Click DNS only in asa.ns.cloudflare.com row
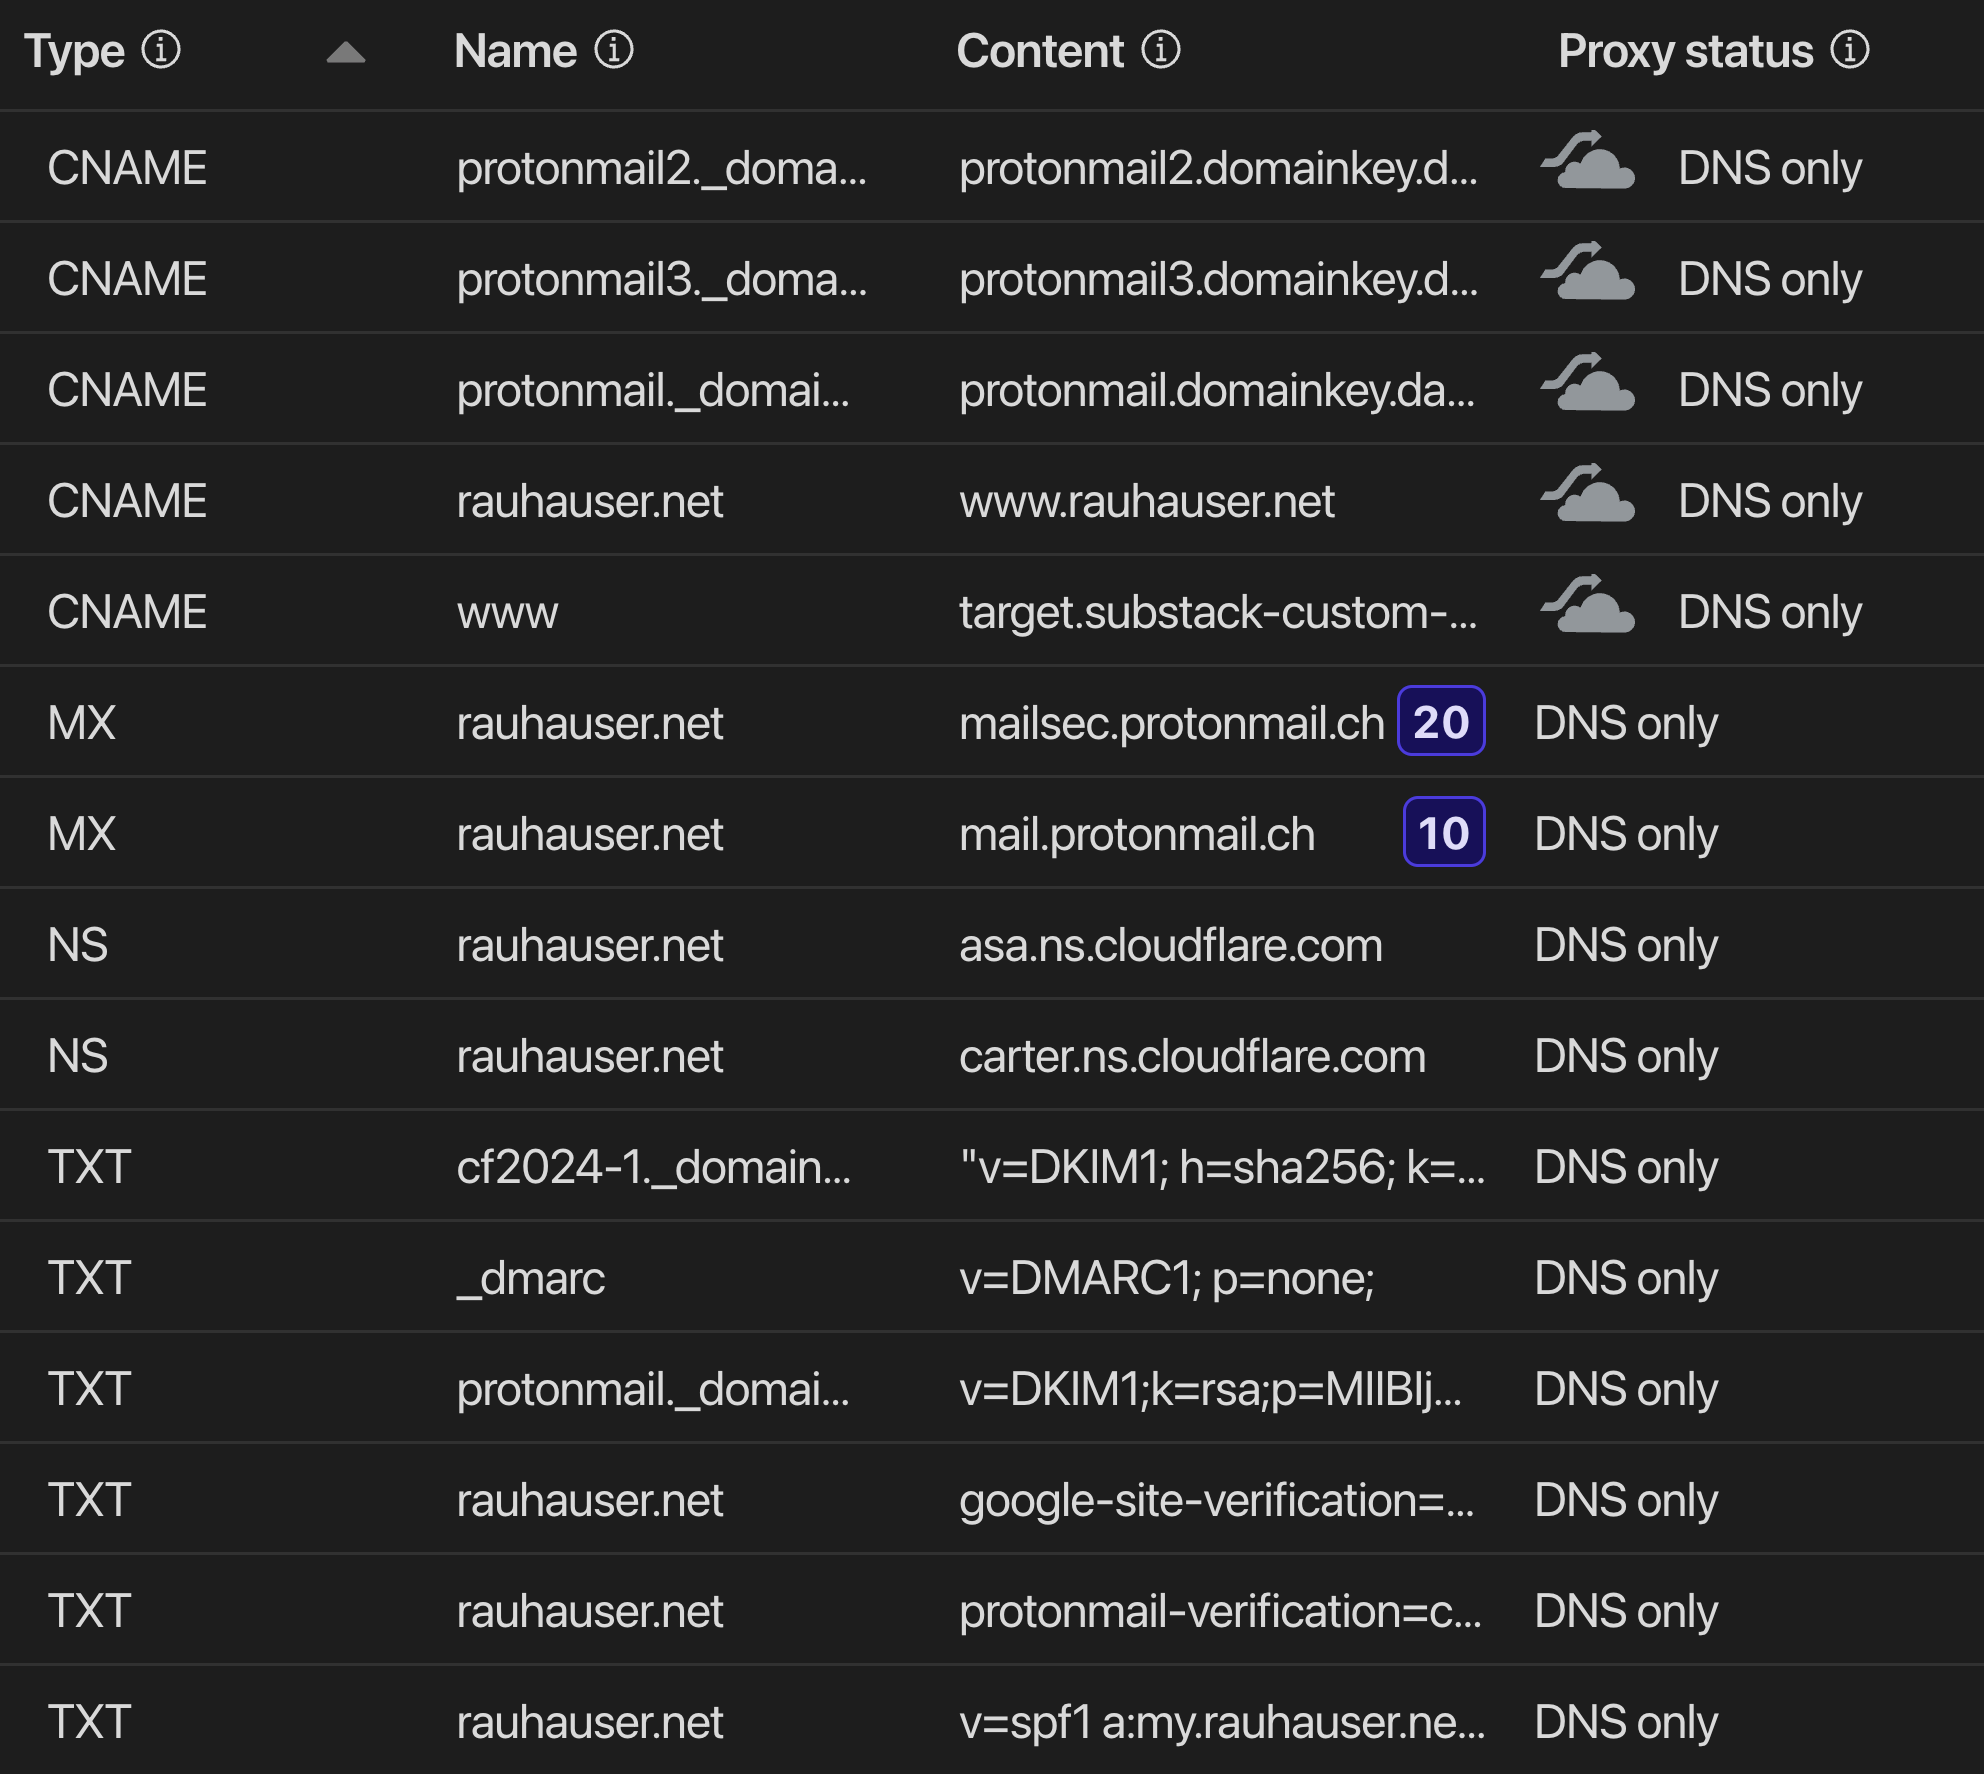Viewport: 1984px width, 1774px height. pyautogui.click(x=1626, y=945)
